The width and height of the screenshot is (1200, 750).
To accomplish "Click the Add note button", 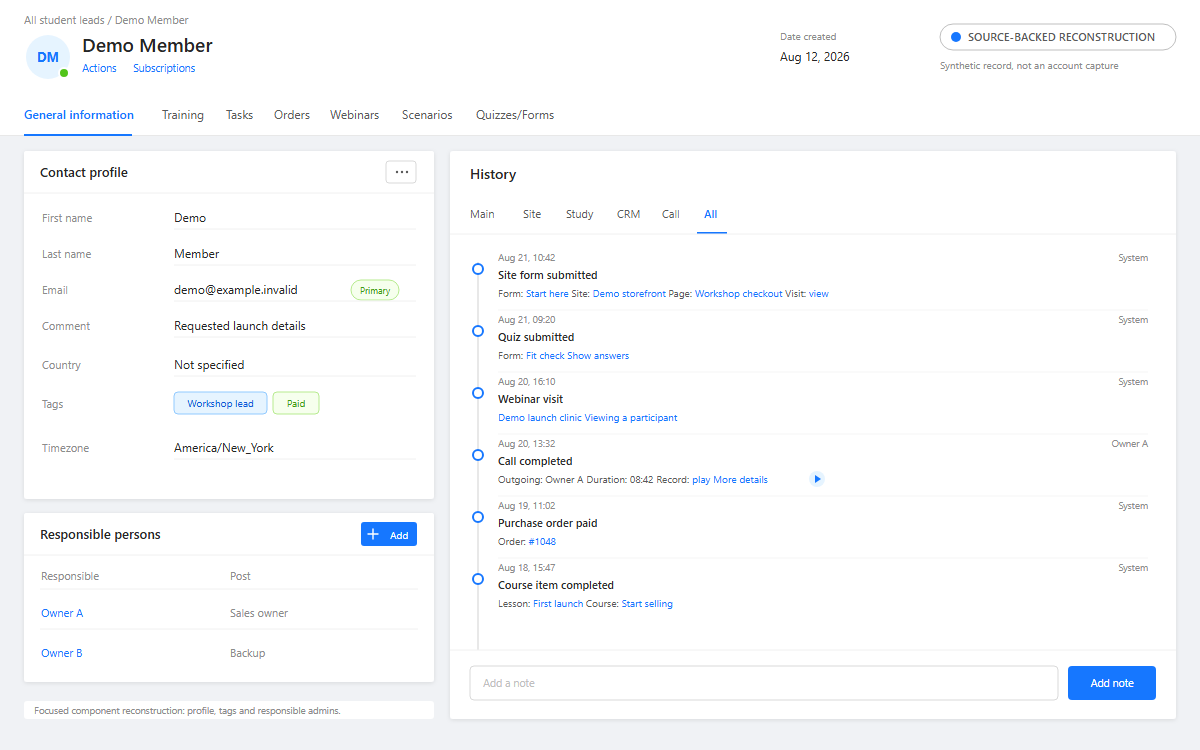I will [1112, 683].
